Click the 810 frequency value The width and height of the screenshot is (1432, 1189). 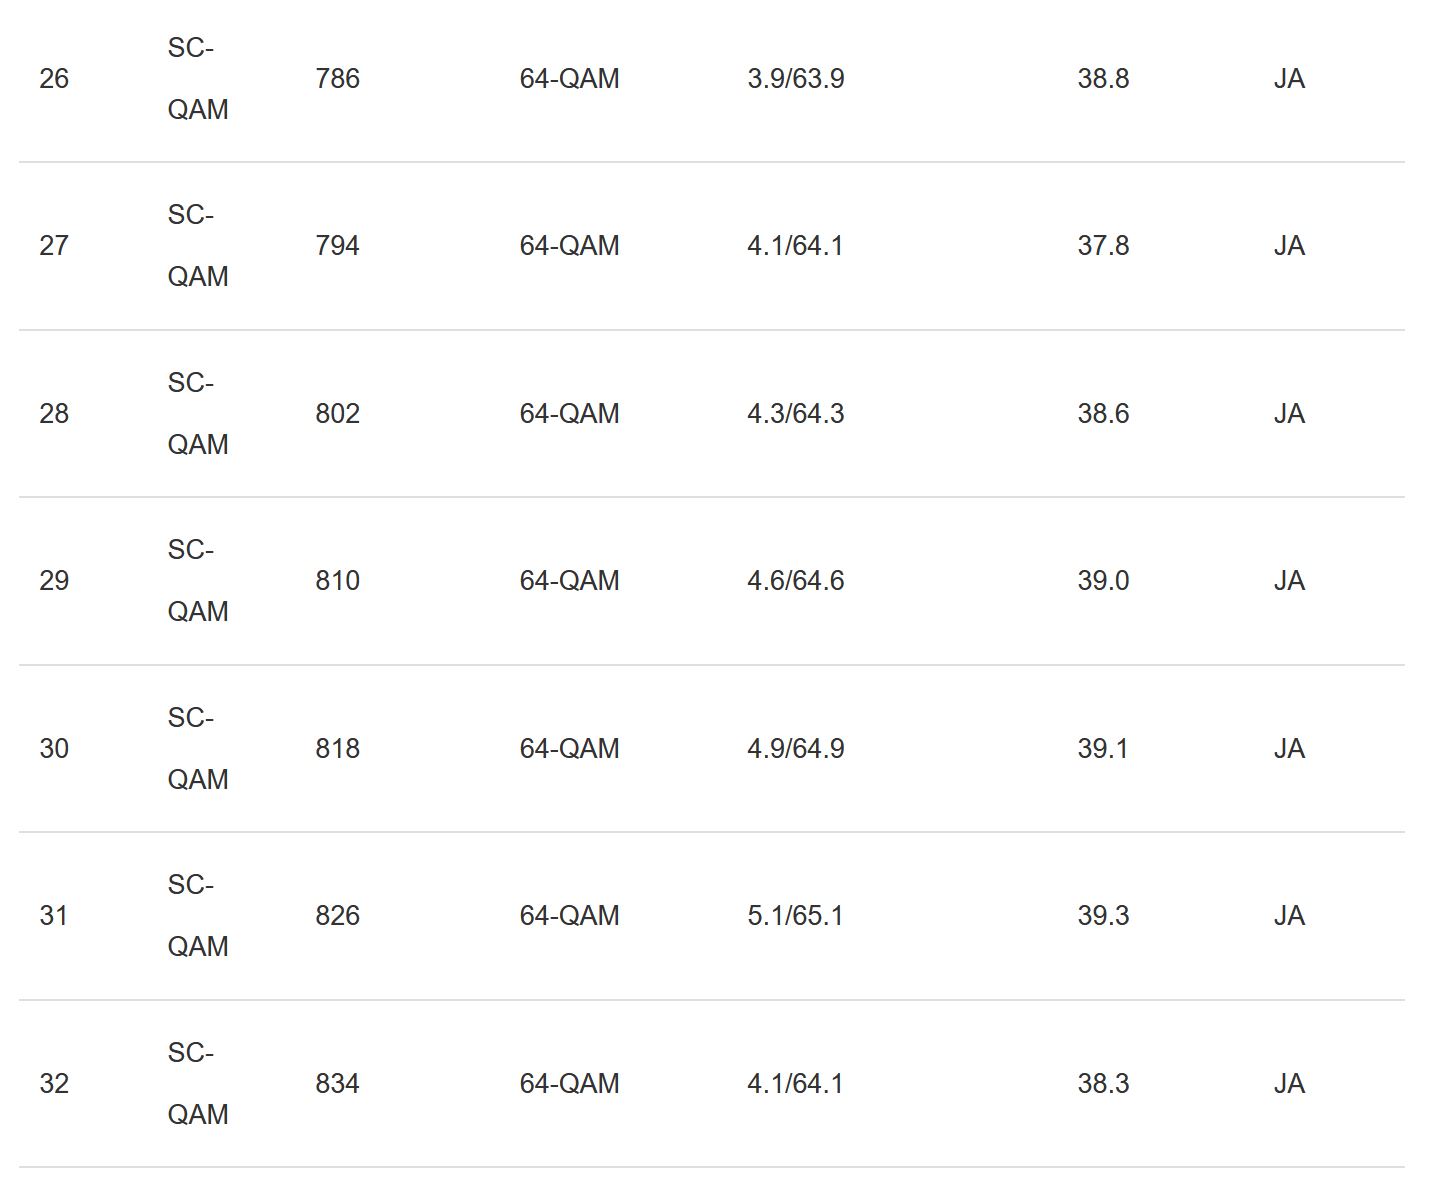[337, 581]
